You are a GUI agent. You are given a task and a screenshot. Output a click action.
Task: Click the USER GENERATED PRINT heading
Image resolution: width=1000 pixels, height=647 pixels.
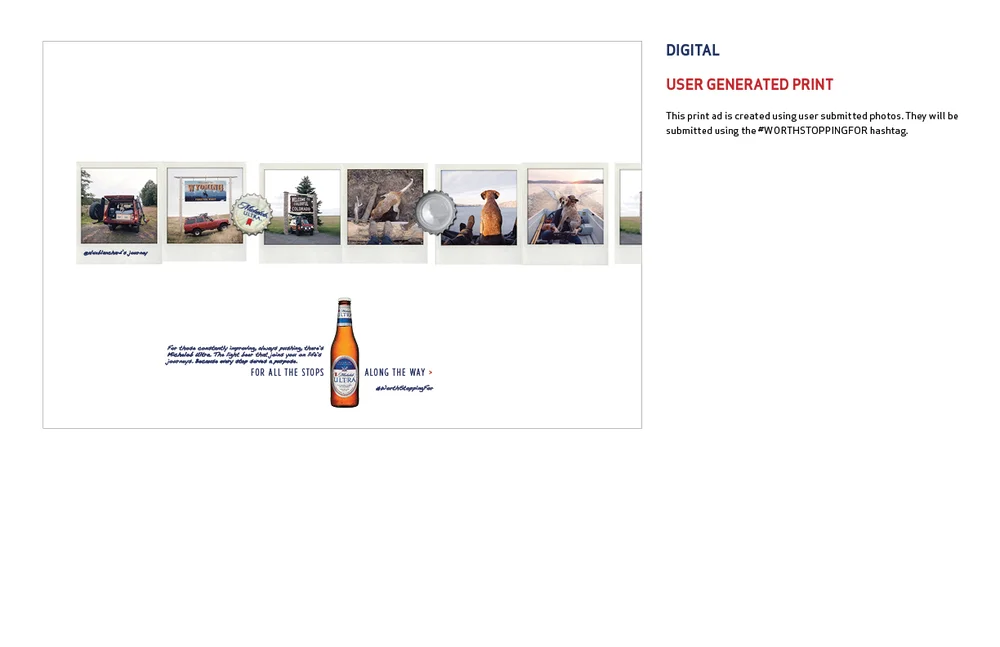tap(749, 85)
